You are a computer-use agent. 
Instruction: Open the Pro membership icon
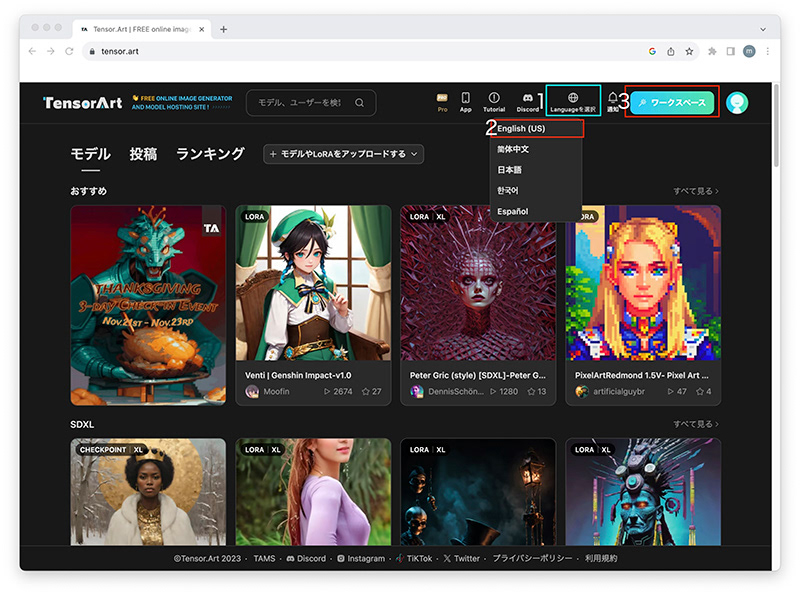click(x=442, y=102)
